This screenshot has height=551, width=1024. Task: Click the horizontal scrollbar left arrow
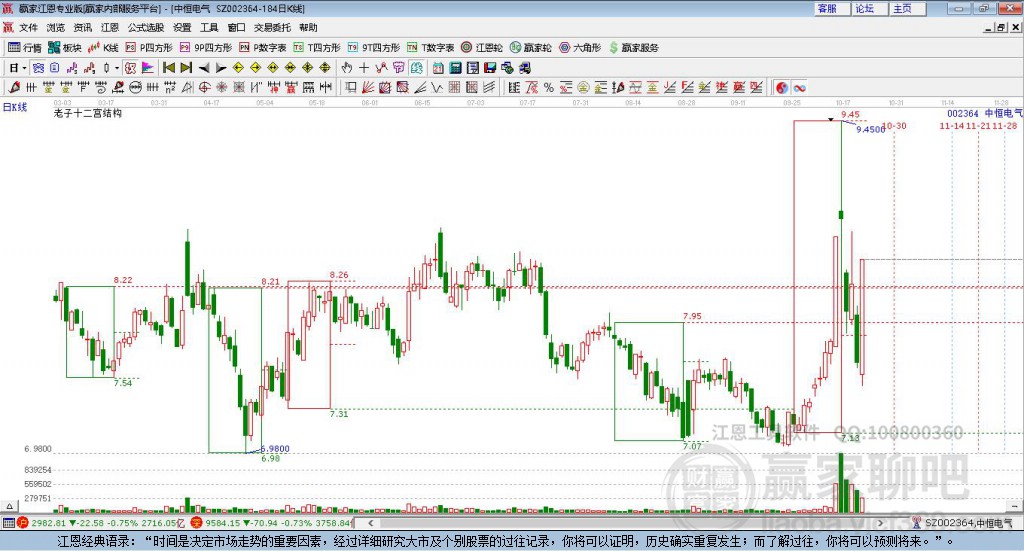coord(371,523)
